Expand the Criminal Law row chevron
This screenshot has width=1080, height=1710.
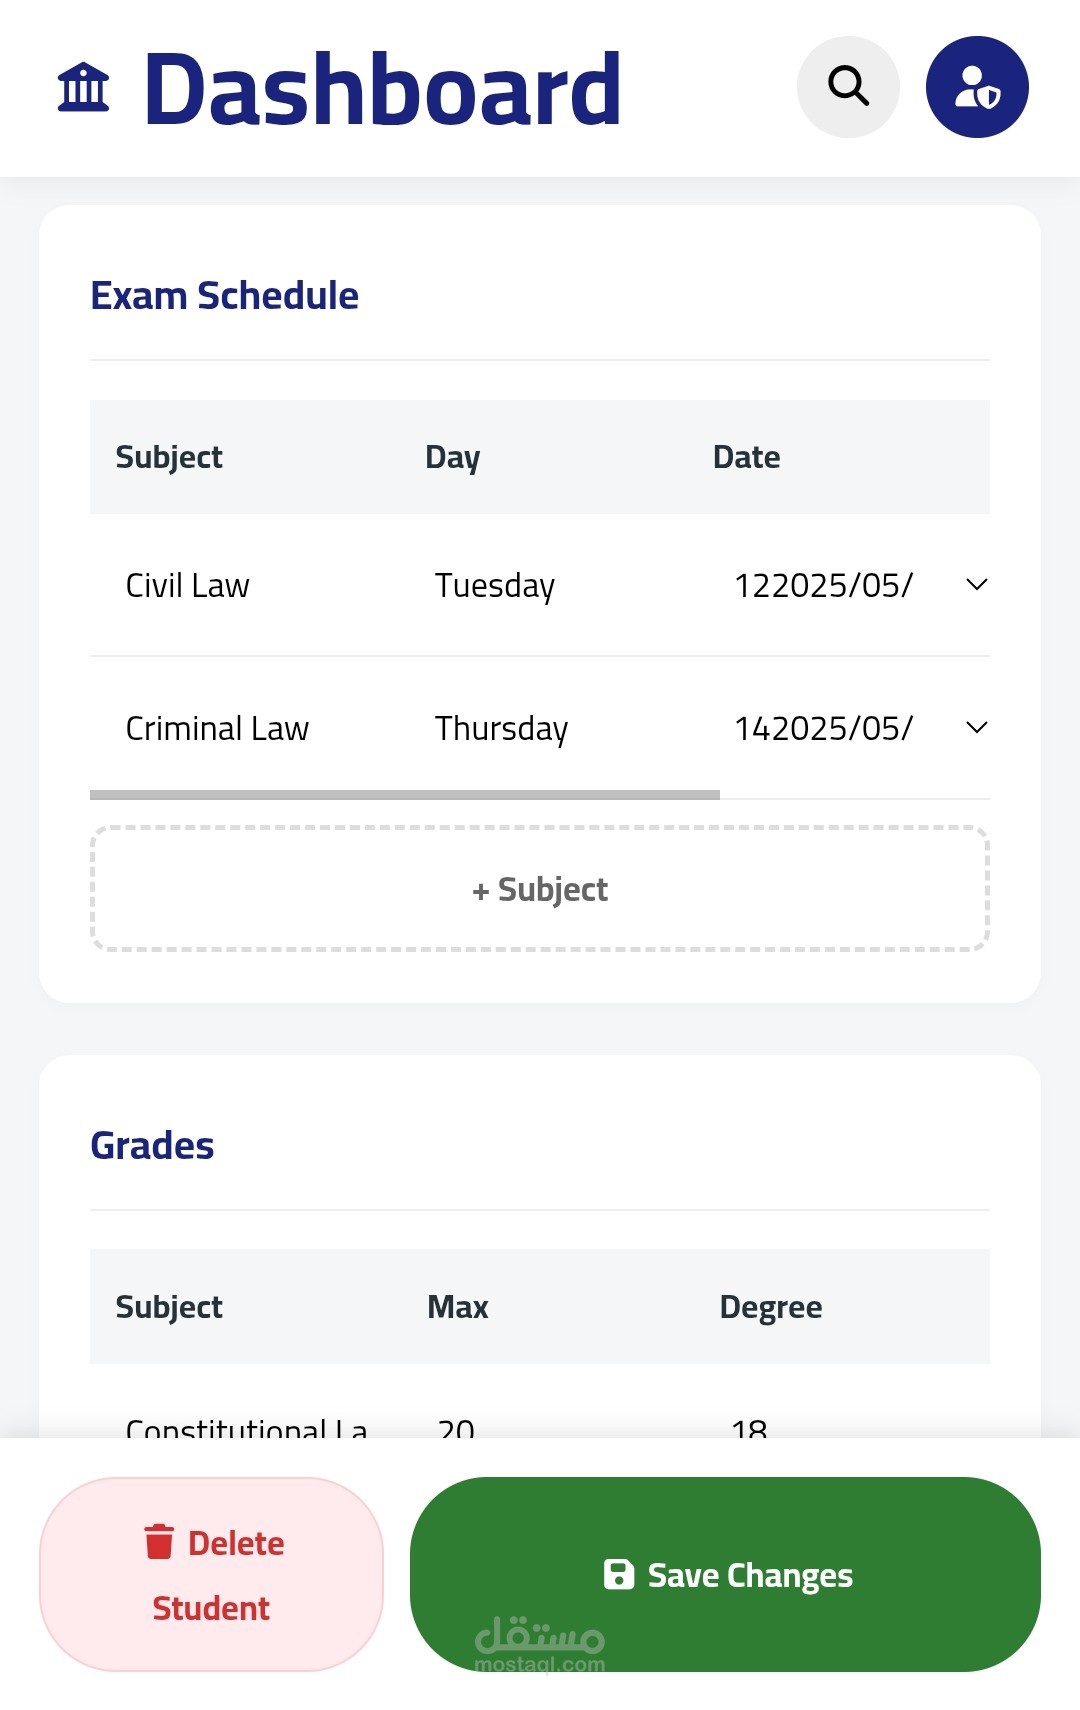pos(977,728)
